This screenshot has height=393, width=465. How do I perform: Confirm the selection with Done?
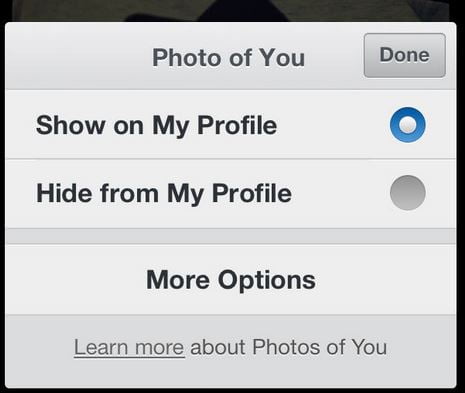(405, 55)
